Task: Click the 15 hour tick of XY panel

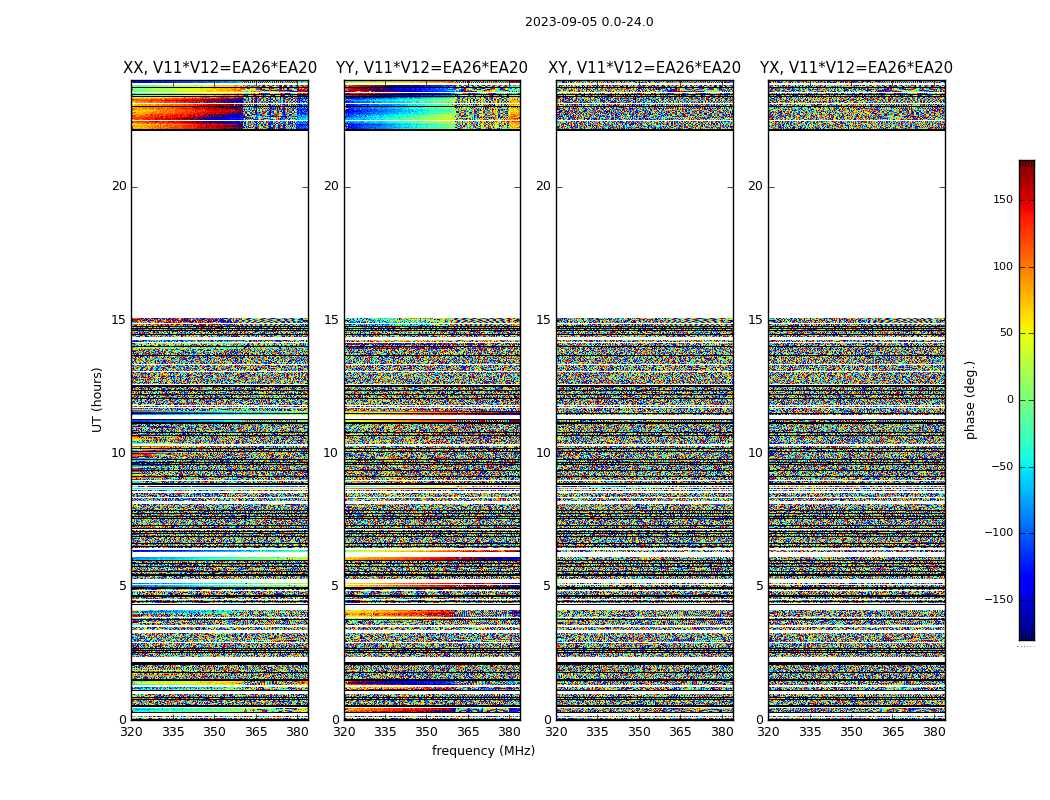Action: point(544,320)
